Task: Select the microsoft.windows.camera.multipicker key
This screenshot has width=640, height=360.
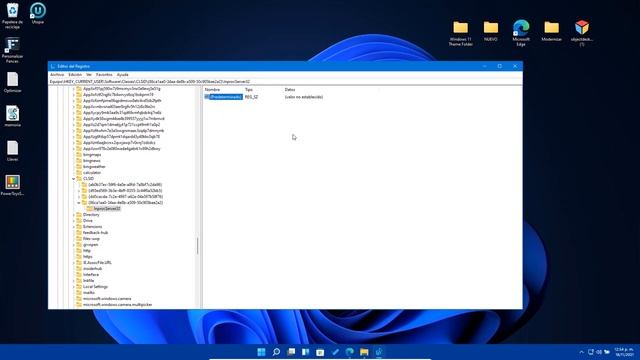Action: pyautogui.click(x=118, y=304)
